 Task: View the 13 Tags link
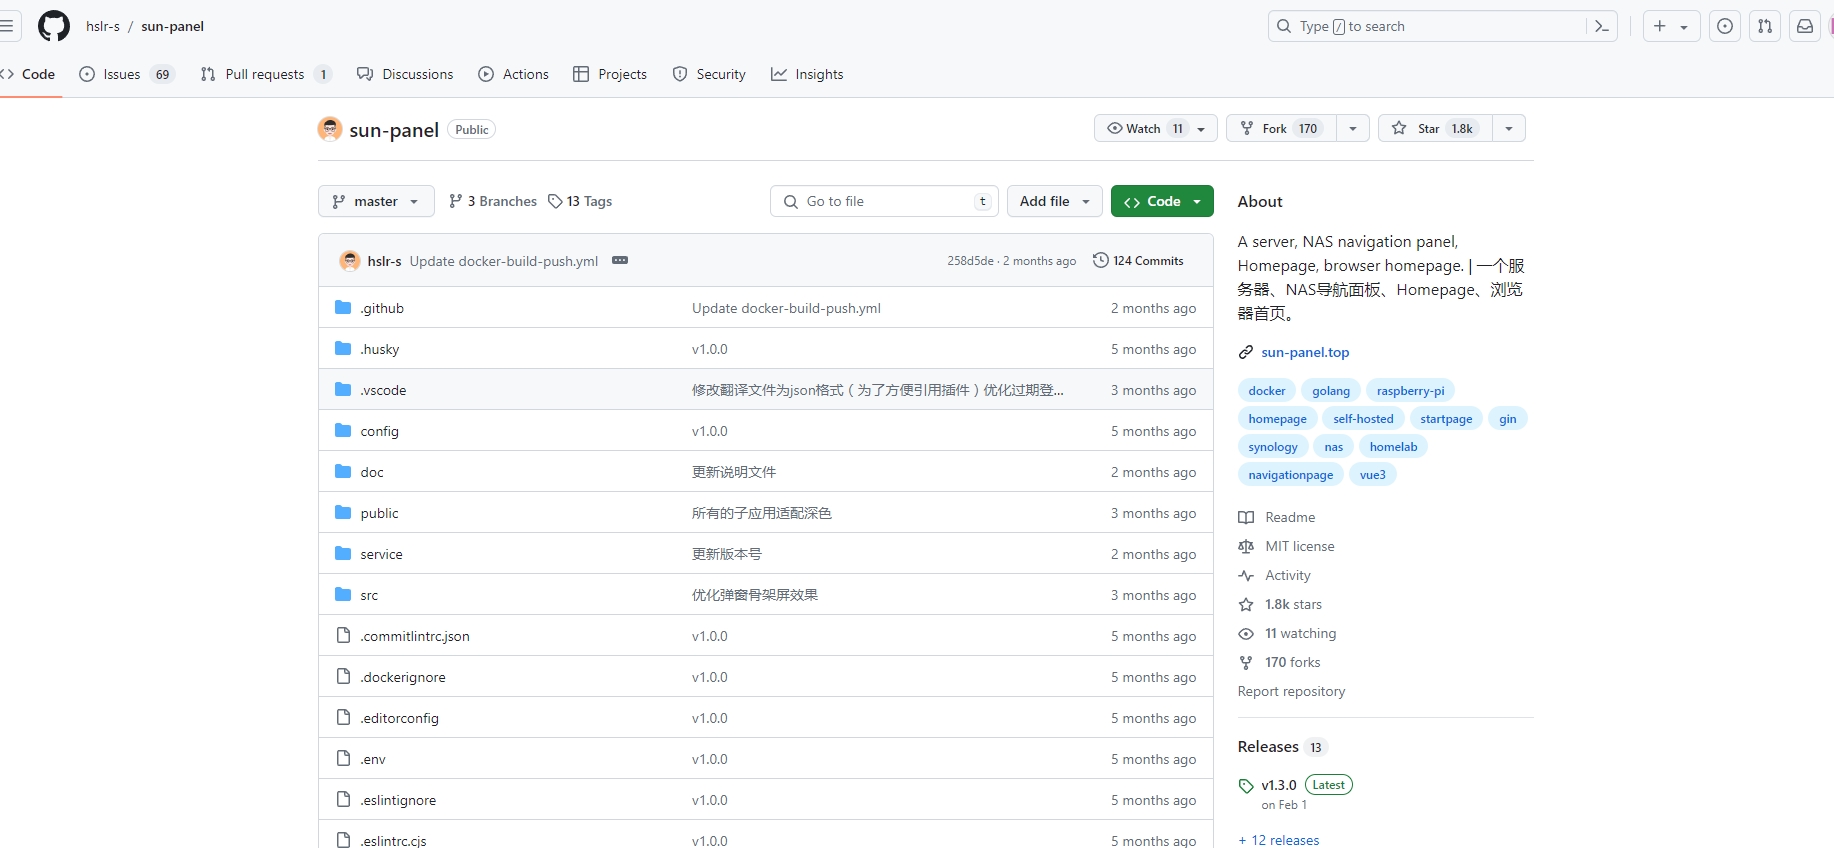coord(580,201)
